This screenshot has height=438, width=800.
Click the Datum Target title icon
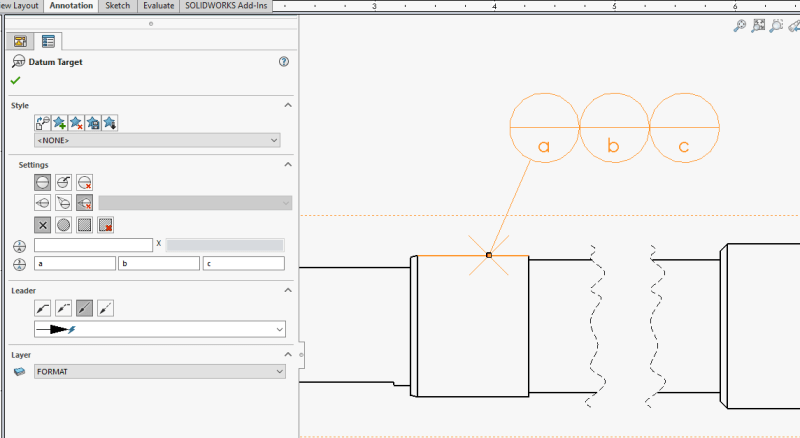click(18, 62)
